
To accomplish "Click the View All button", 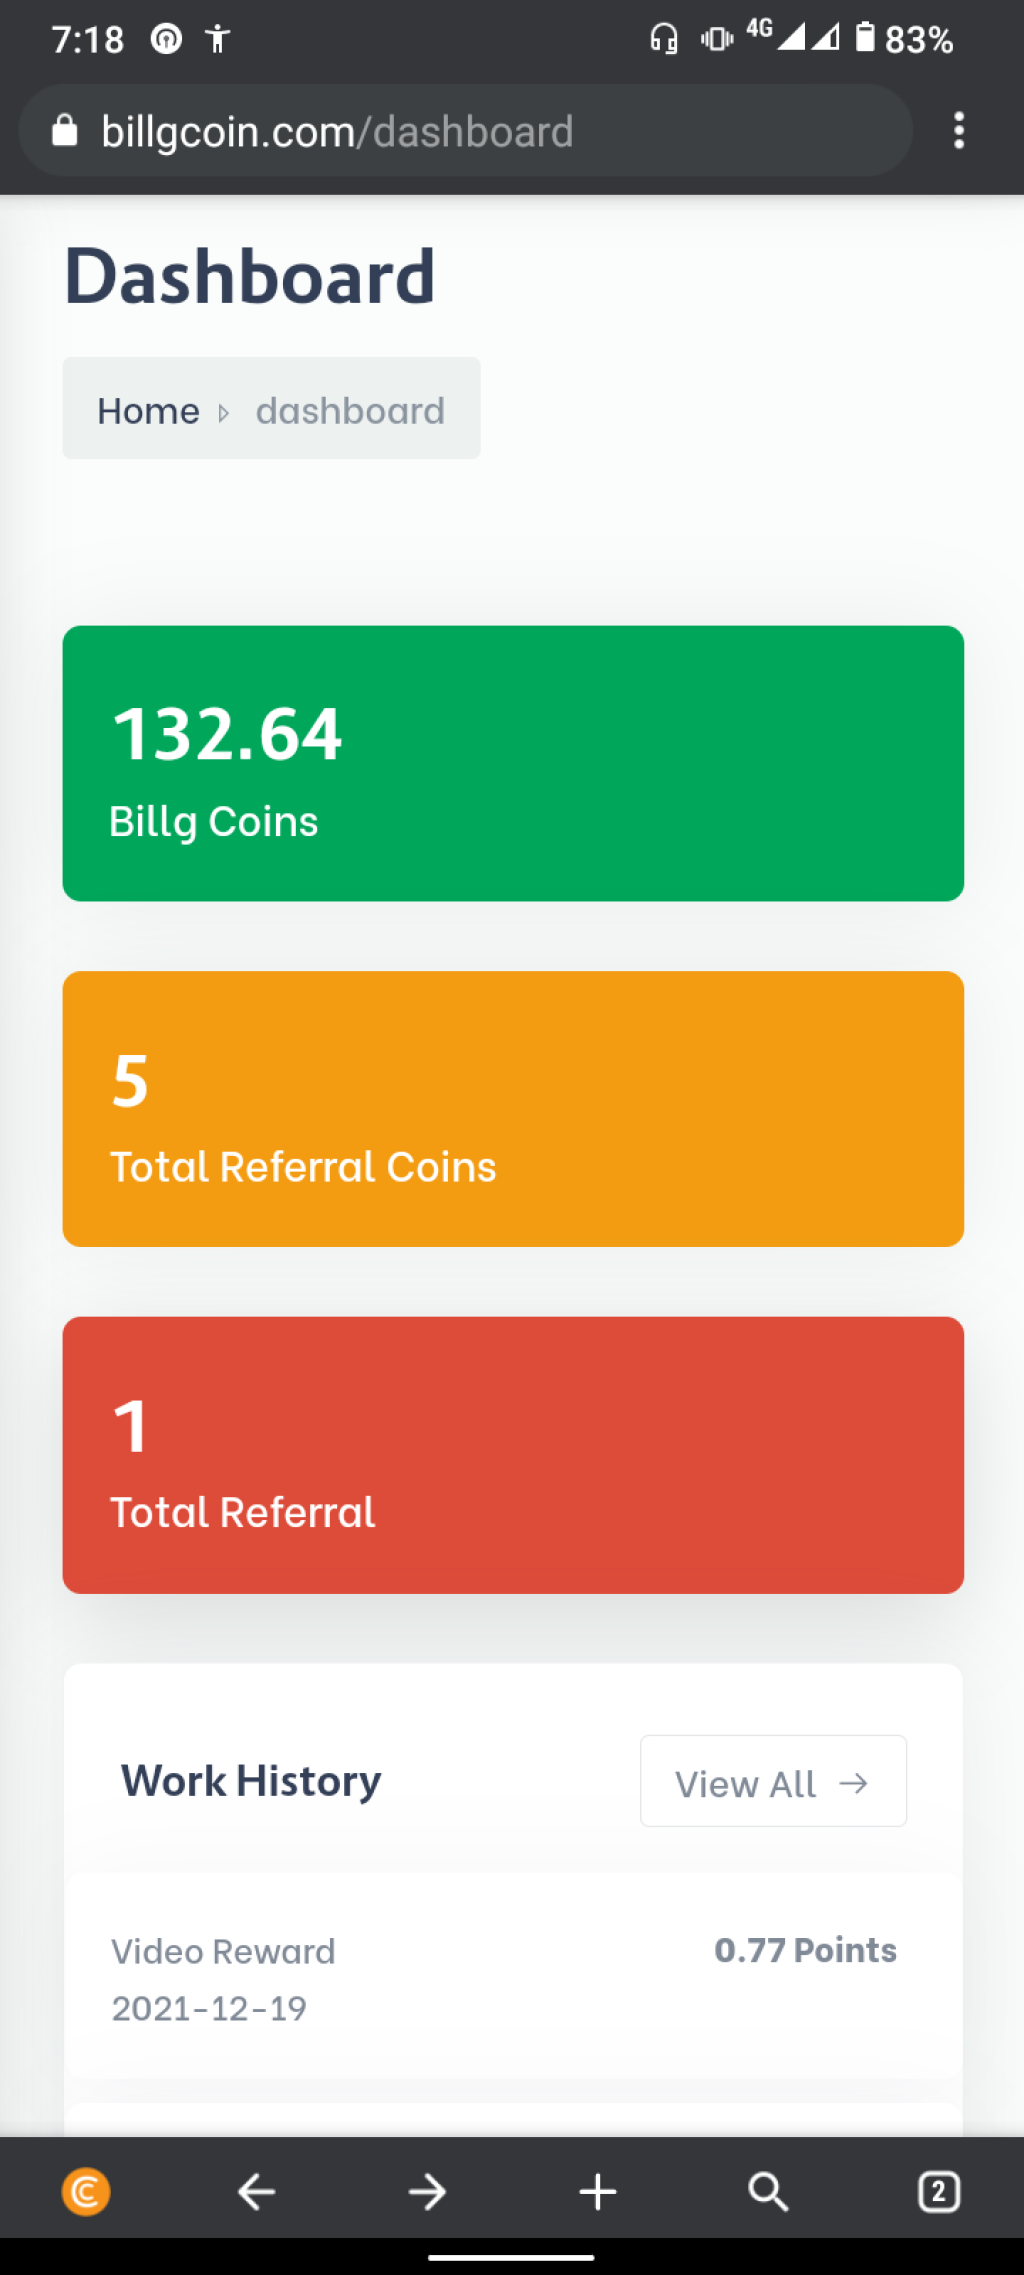I will click(773, 1781).
